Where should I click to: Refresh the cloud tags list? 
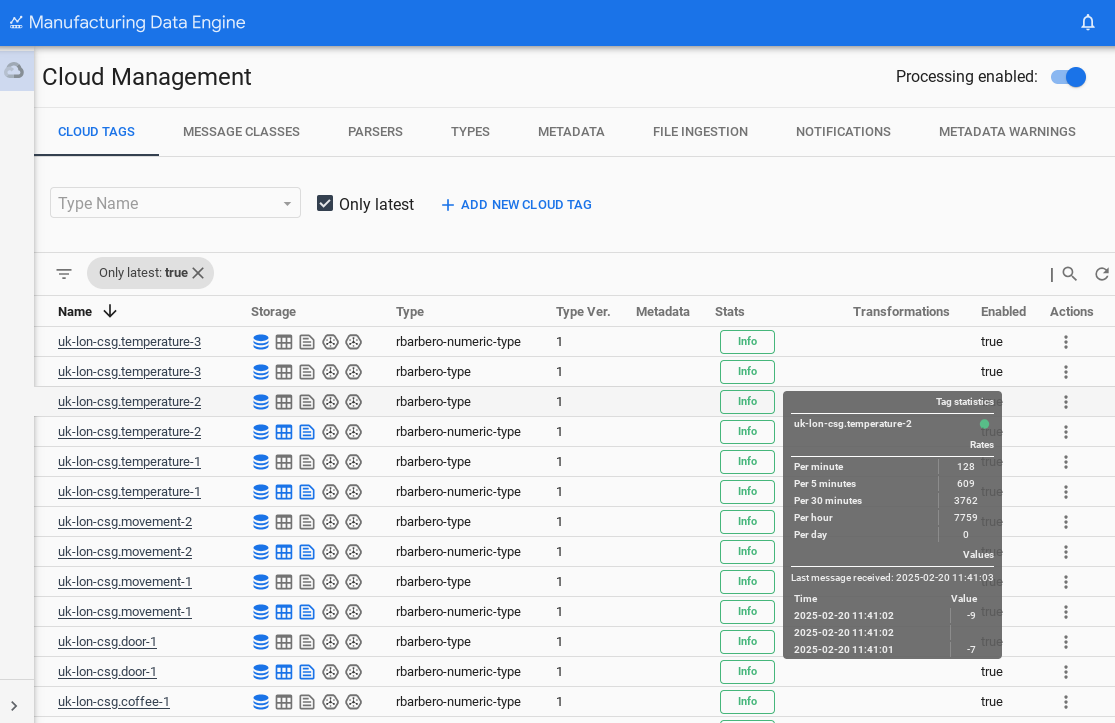[1103, 273]
